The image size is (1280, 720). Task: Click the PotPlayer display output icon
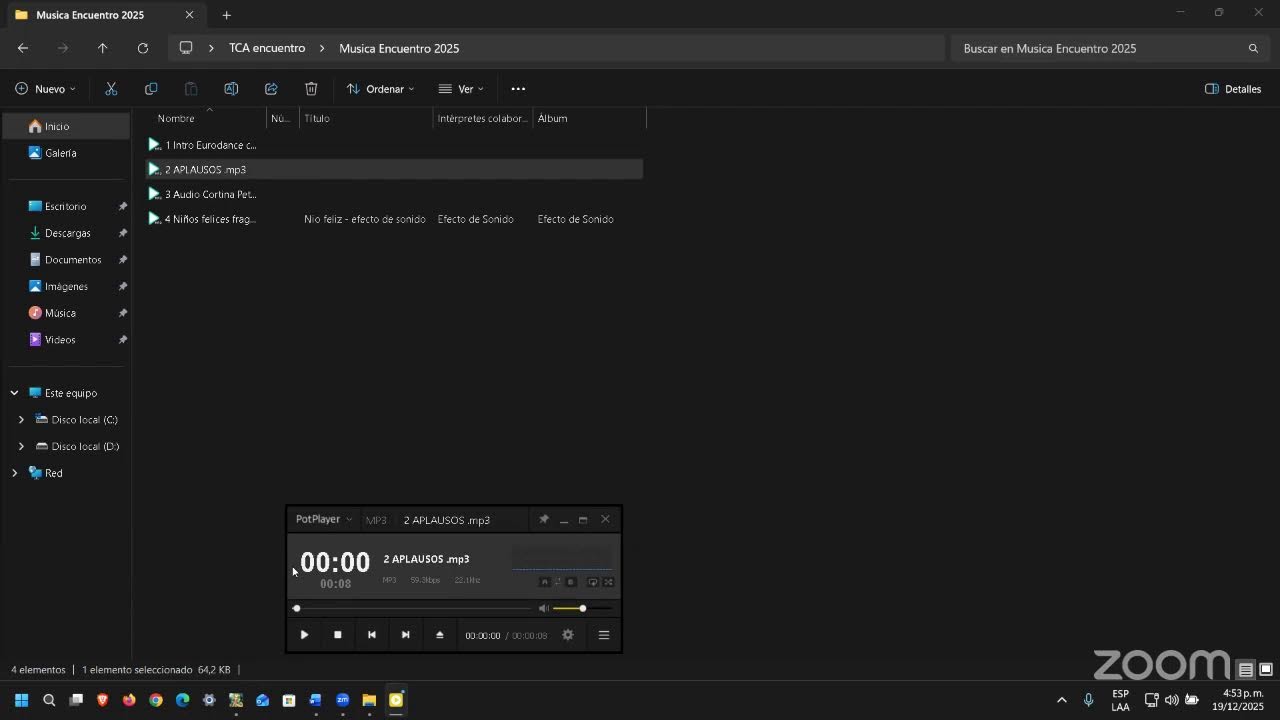[x=593, y=582]
